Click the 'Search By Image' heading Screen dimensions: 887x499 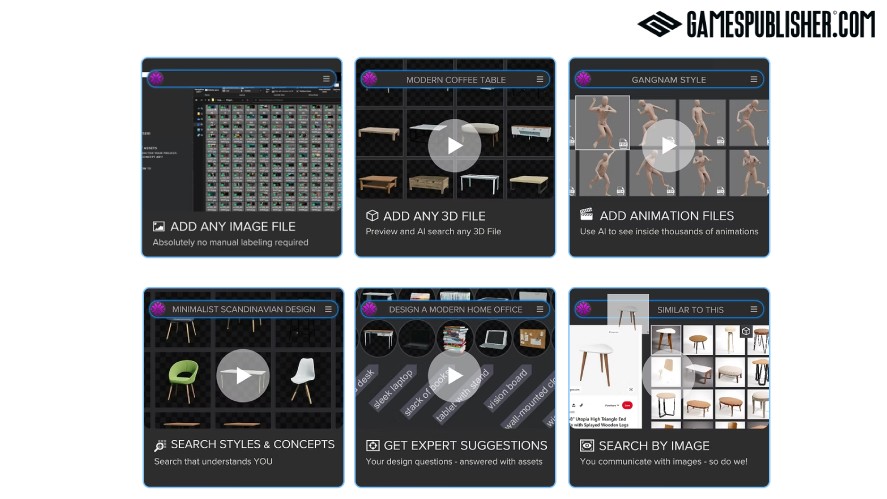point(654,446)
